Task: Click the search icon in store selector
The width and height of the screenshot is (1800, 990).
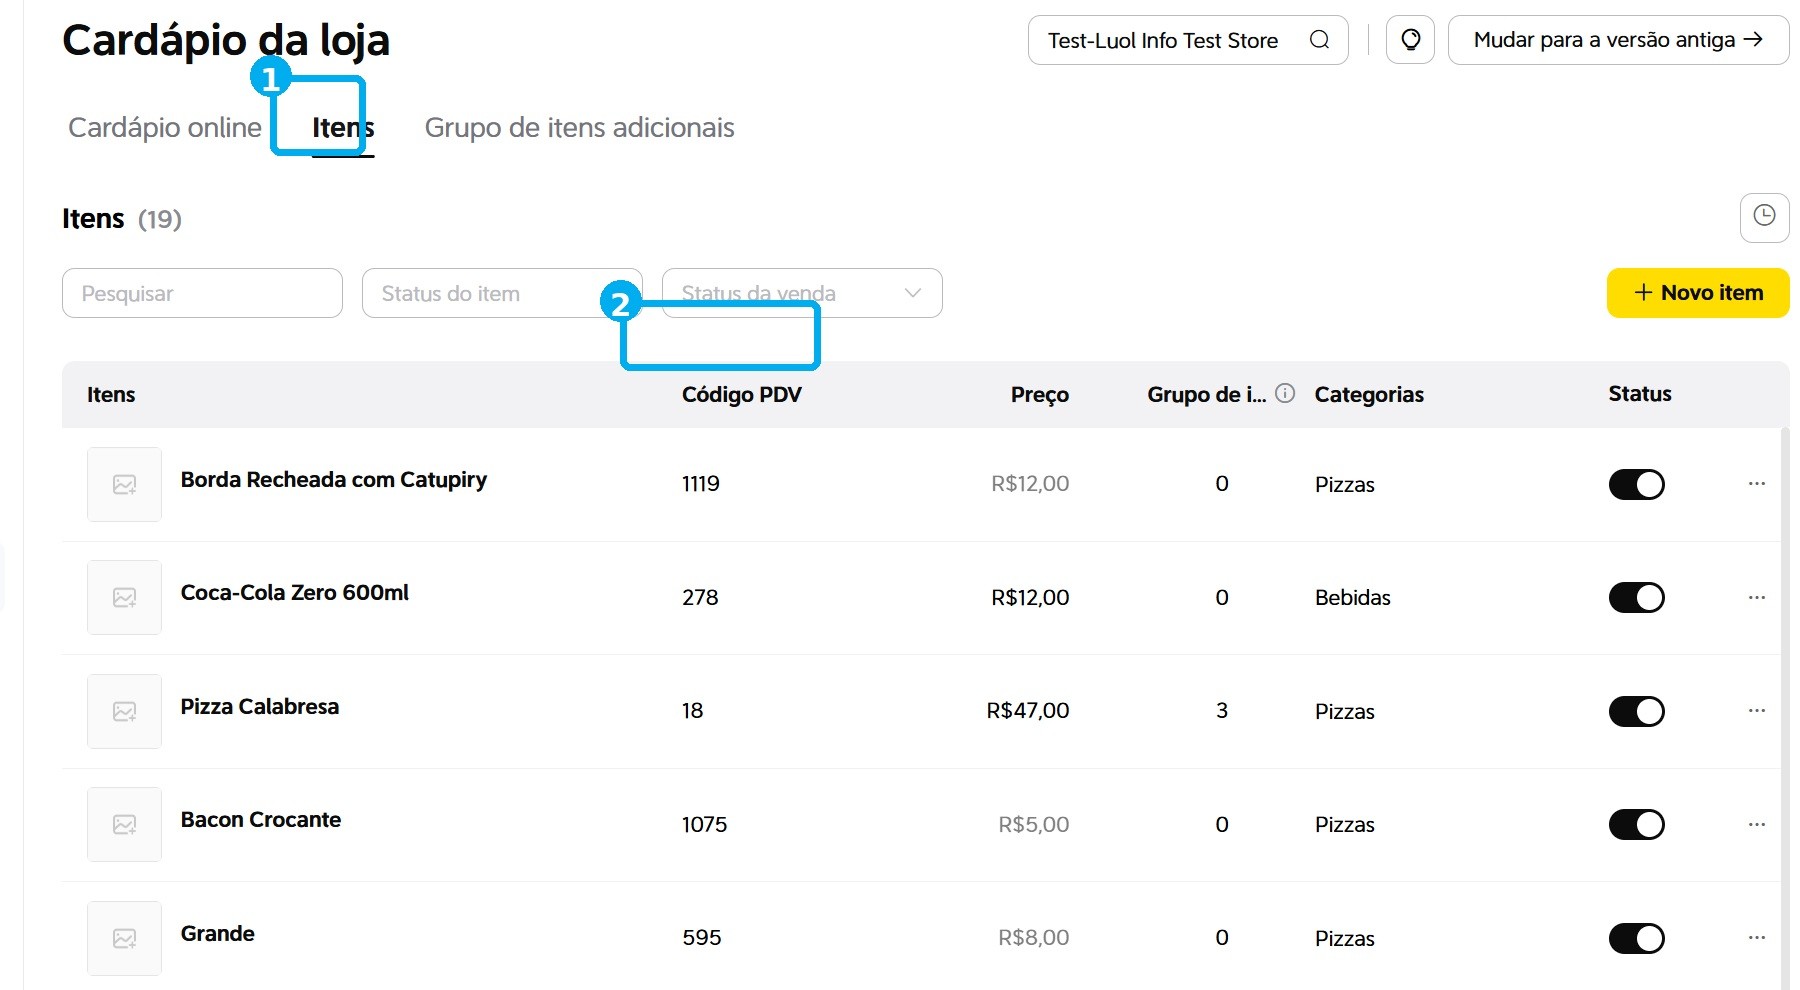Action: click(1319, 40)
